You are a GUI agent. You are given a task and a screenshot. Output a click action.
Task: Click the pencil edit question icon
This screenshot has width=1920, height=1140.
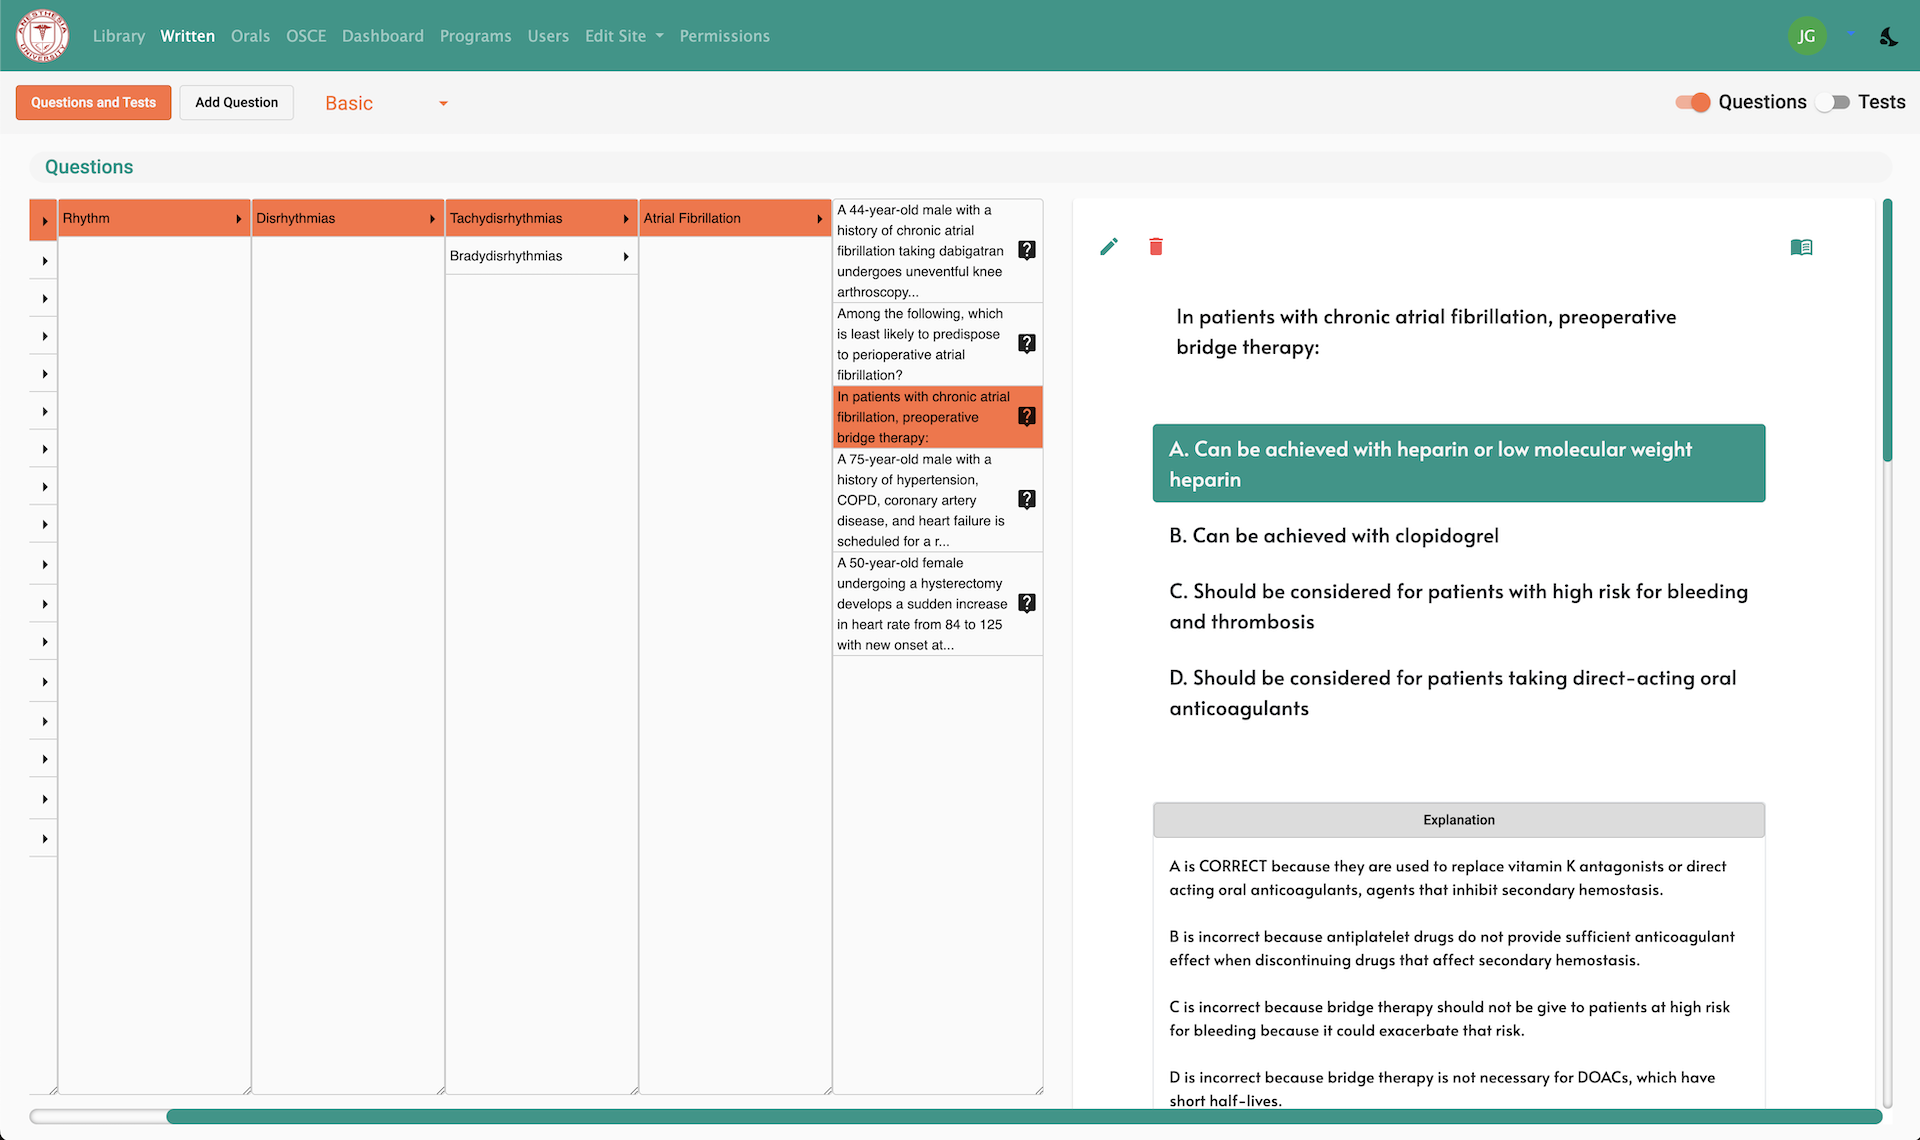[x=1108, y=247]
